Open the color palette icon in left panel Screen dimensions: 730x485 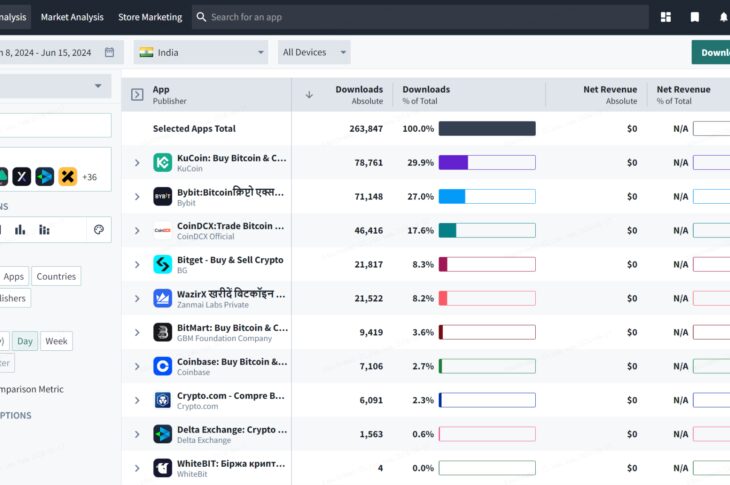coord(99,230)
